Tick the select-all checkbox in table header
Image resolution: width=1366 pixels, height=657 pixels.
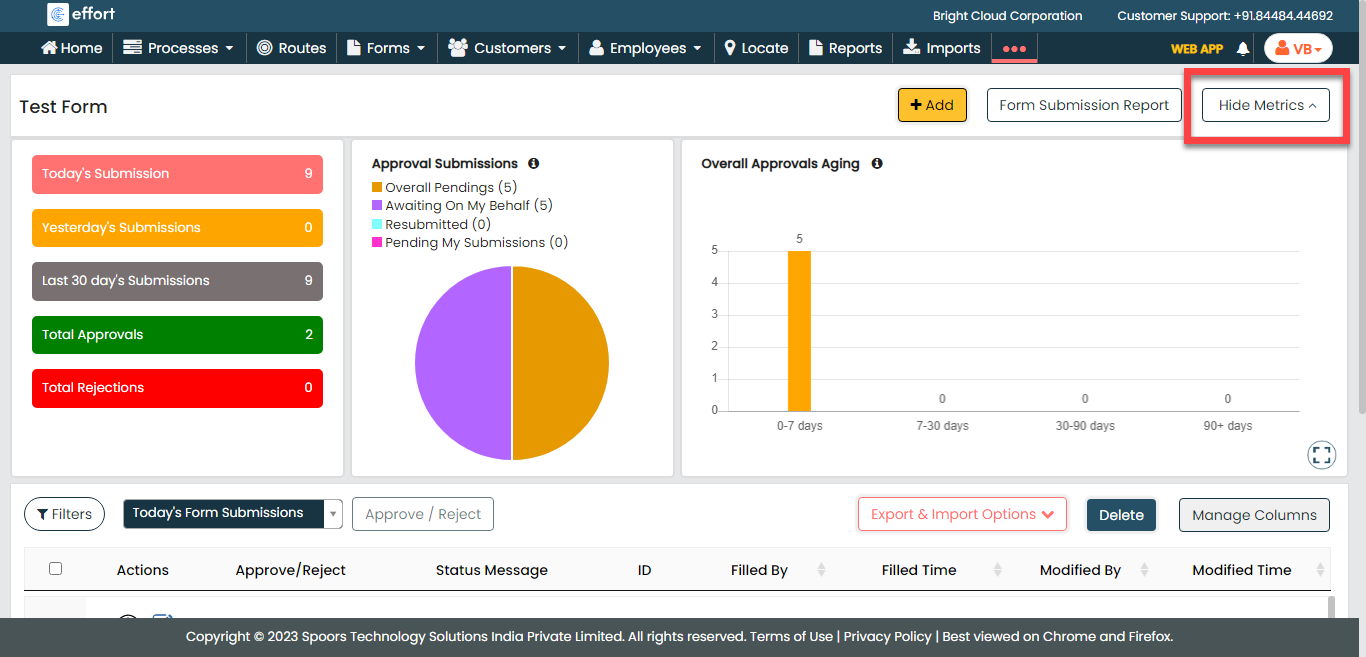tap(55, 569)
